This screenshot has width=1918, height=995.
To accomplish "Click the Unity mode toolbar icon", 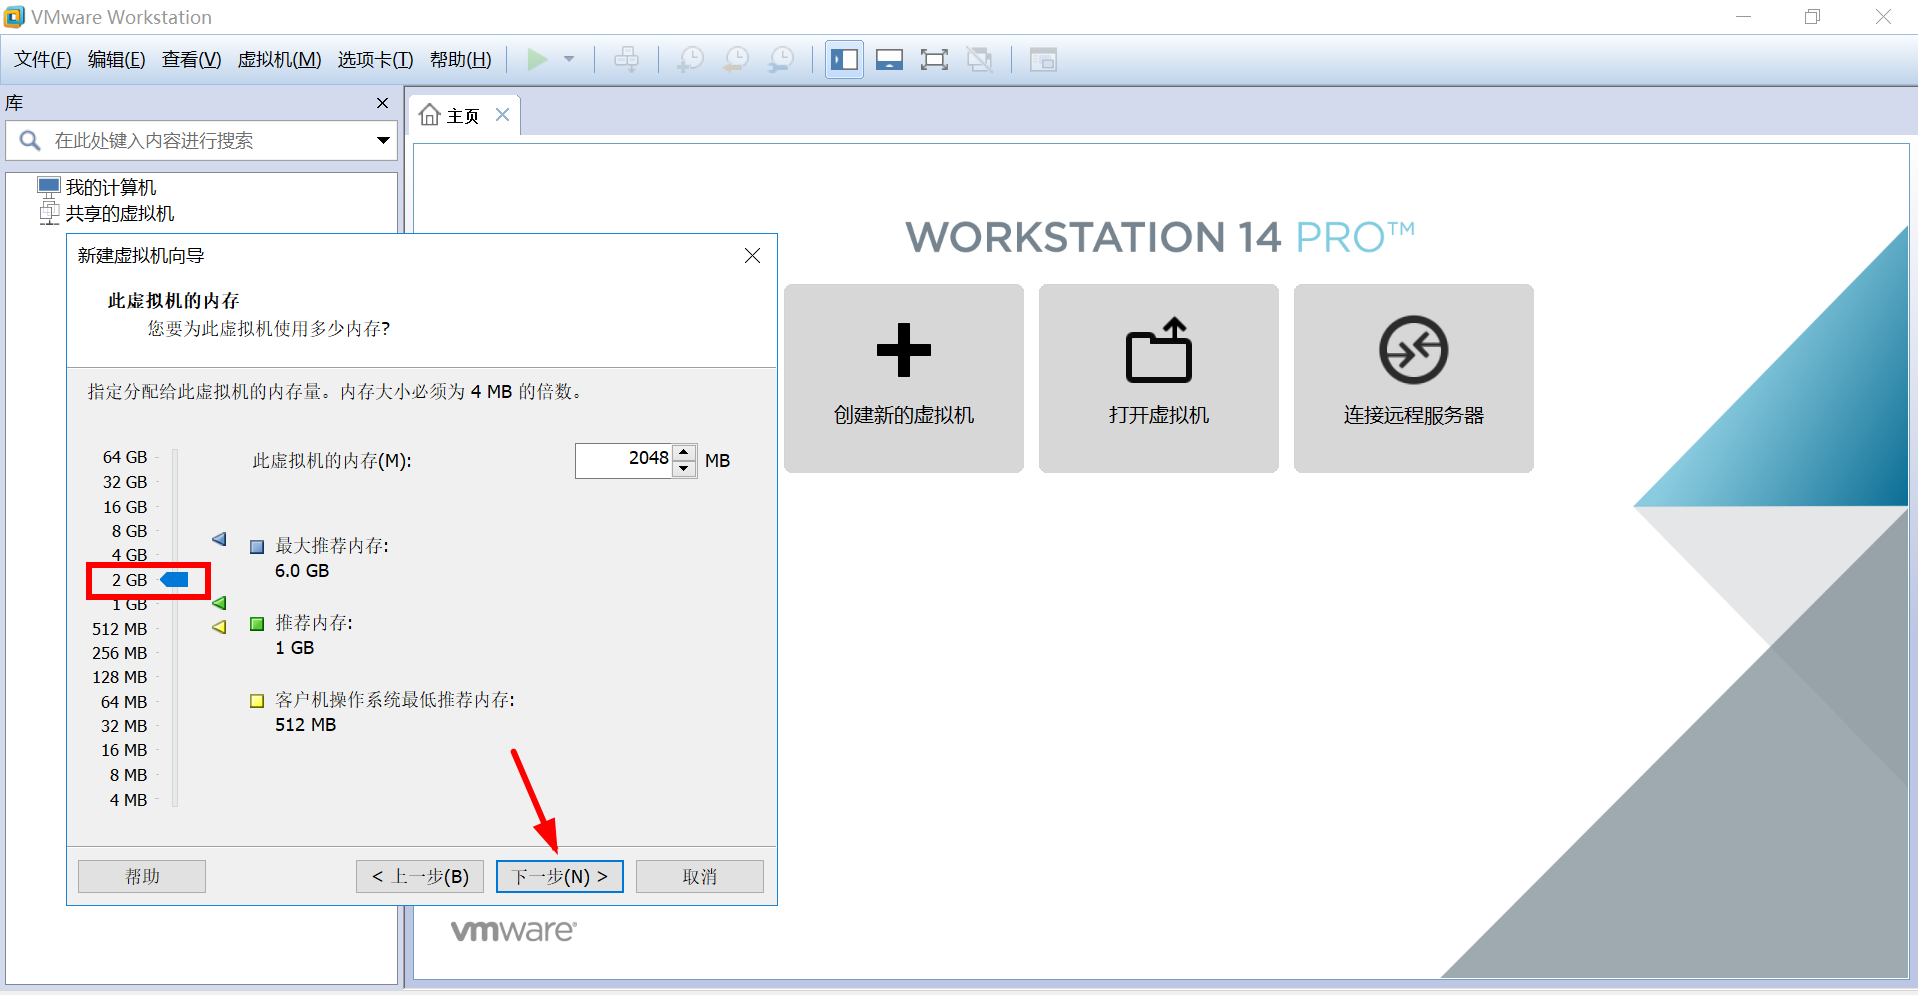I will pos(980,60).
